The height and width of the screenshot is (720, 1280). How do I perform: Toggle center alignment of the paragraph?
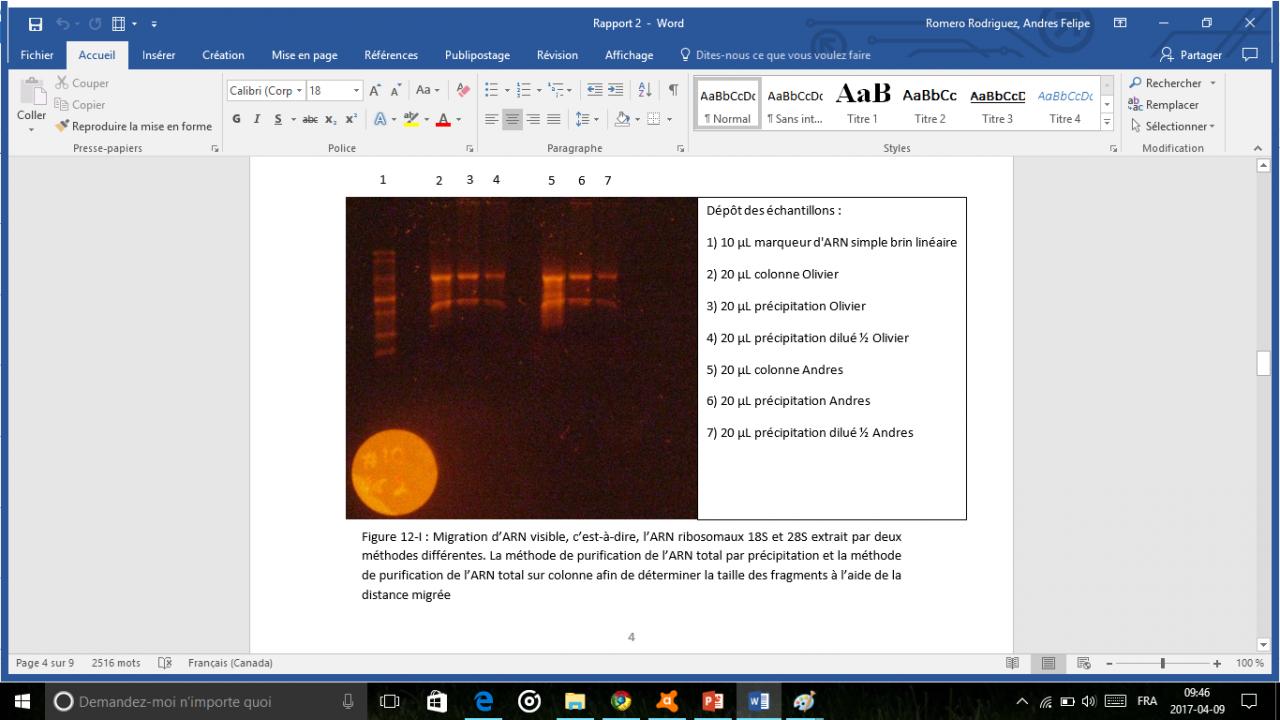point(512,119)
